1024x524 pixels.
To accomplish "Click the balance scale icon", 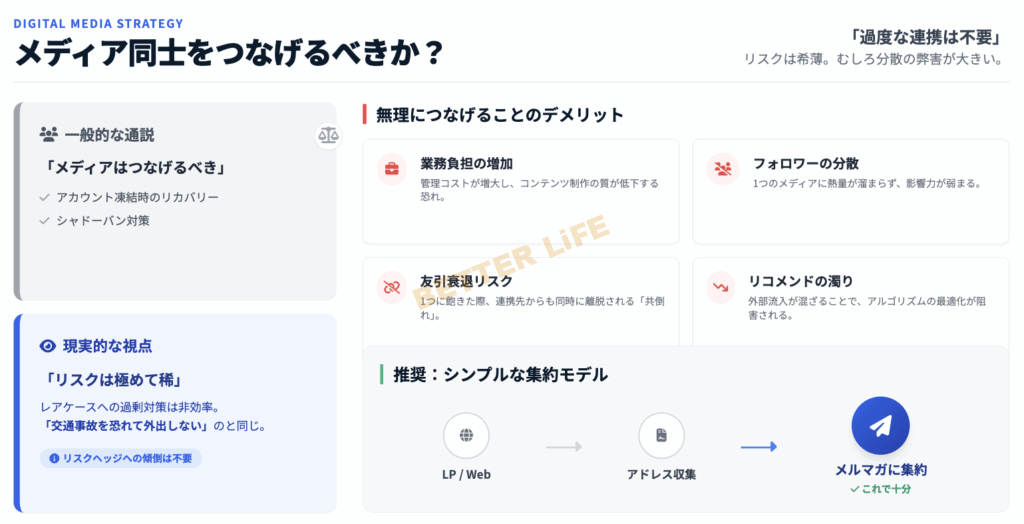I will [328, 135].
